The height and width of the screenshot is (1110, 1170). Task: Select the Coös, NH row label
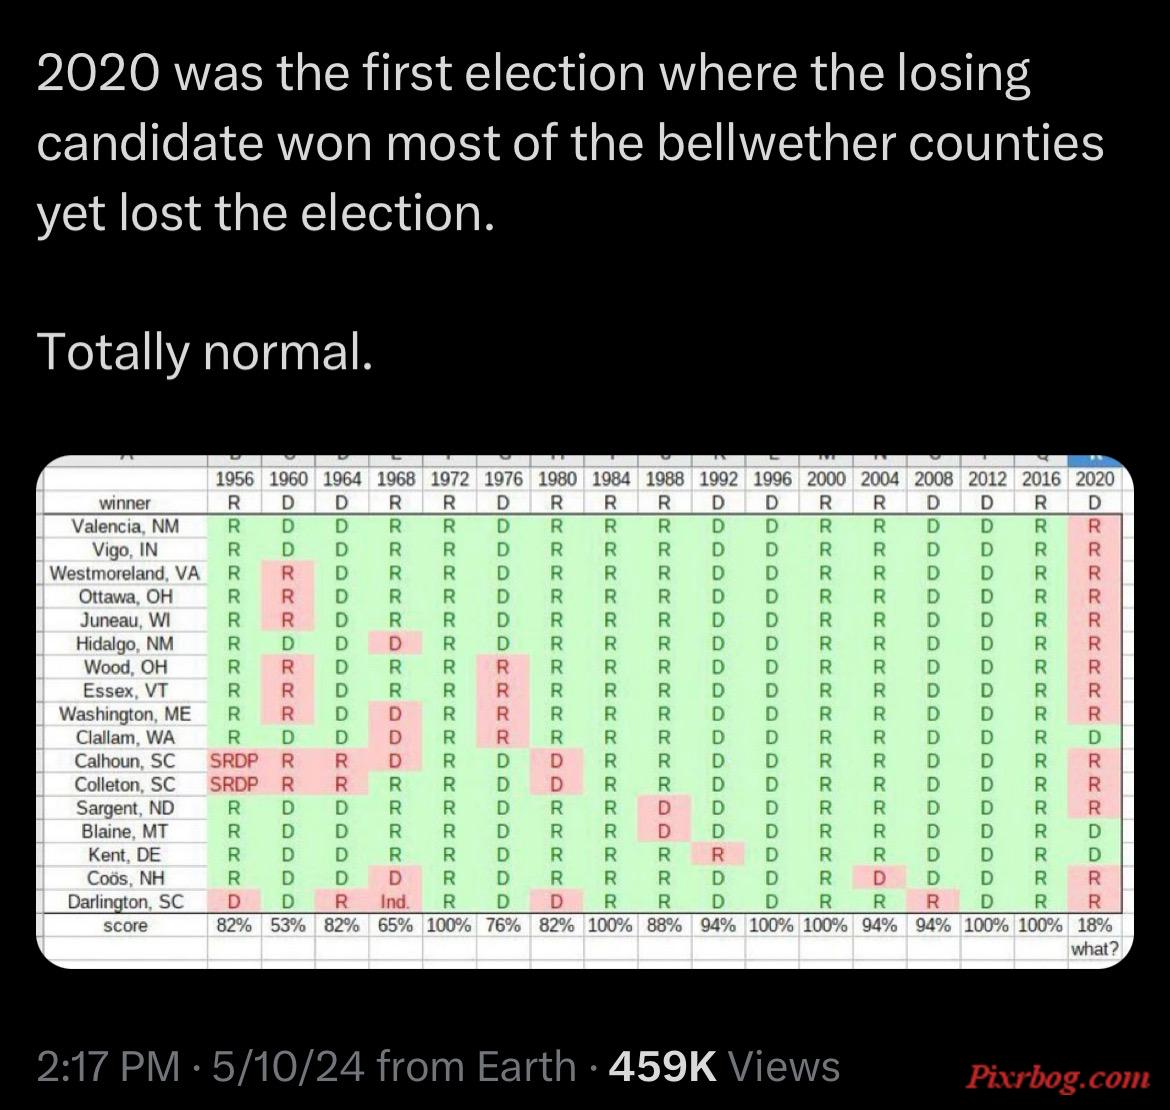pyautogui.click(x=125, y=878)
